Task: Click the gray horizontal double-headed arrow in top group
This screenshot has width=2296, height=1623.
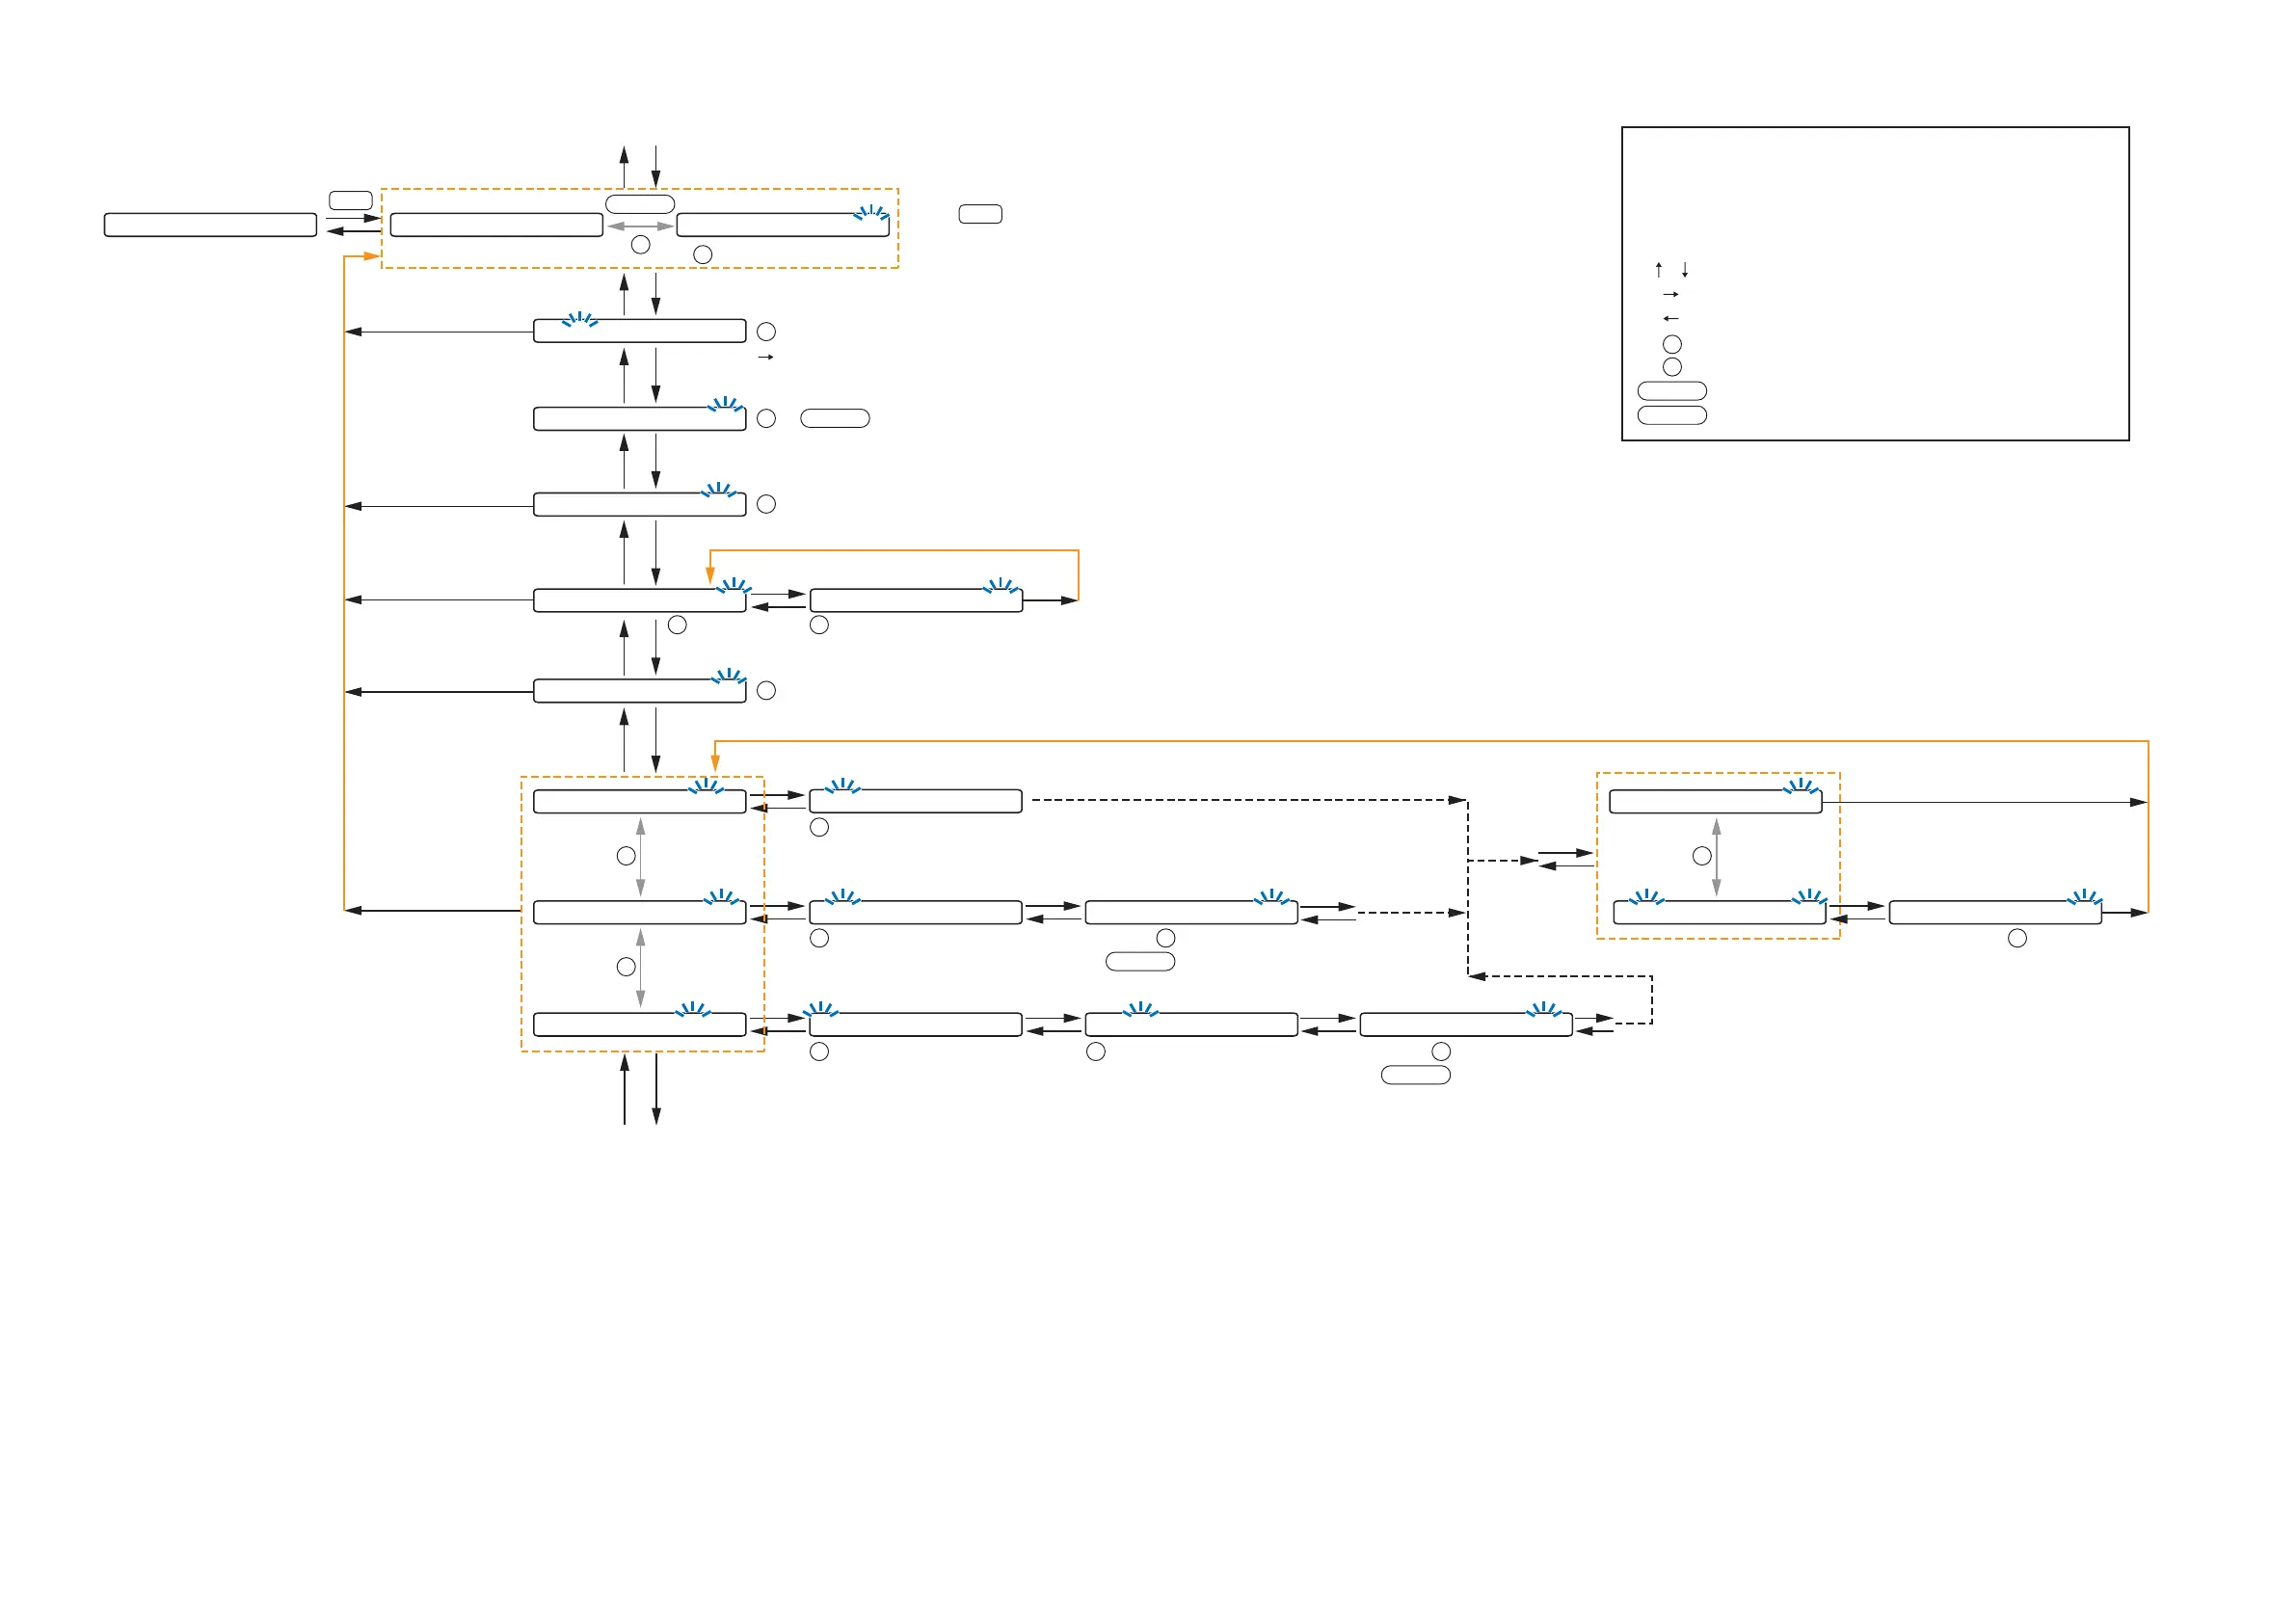Action: (640, 227)
